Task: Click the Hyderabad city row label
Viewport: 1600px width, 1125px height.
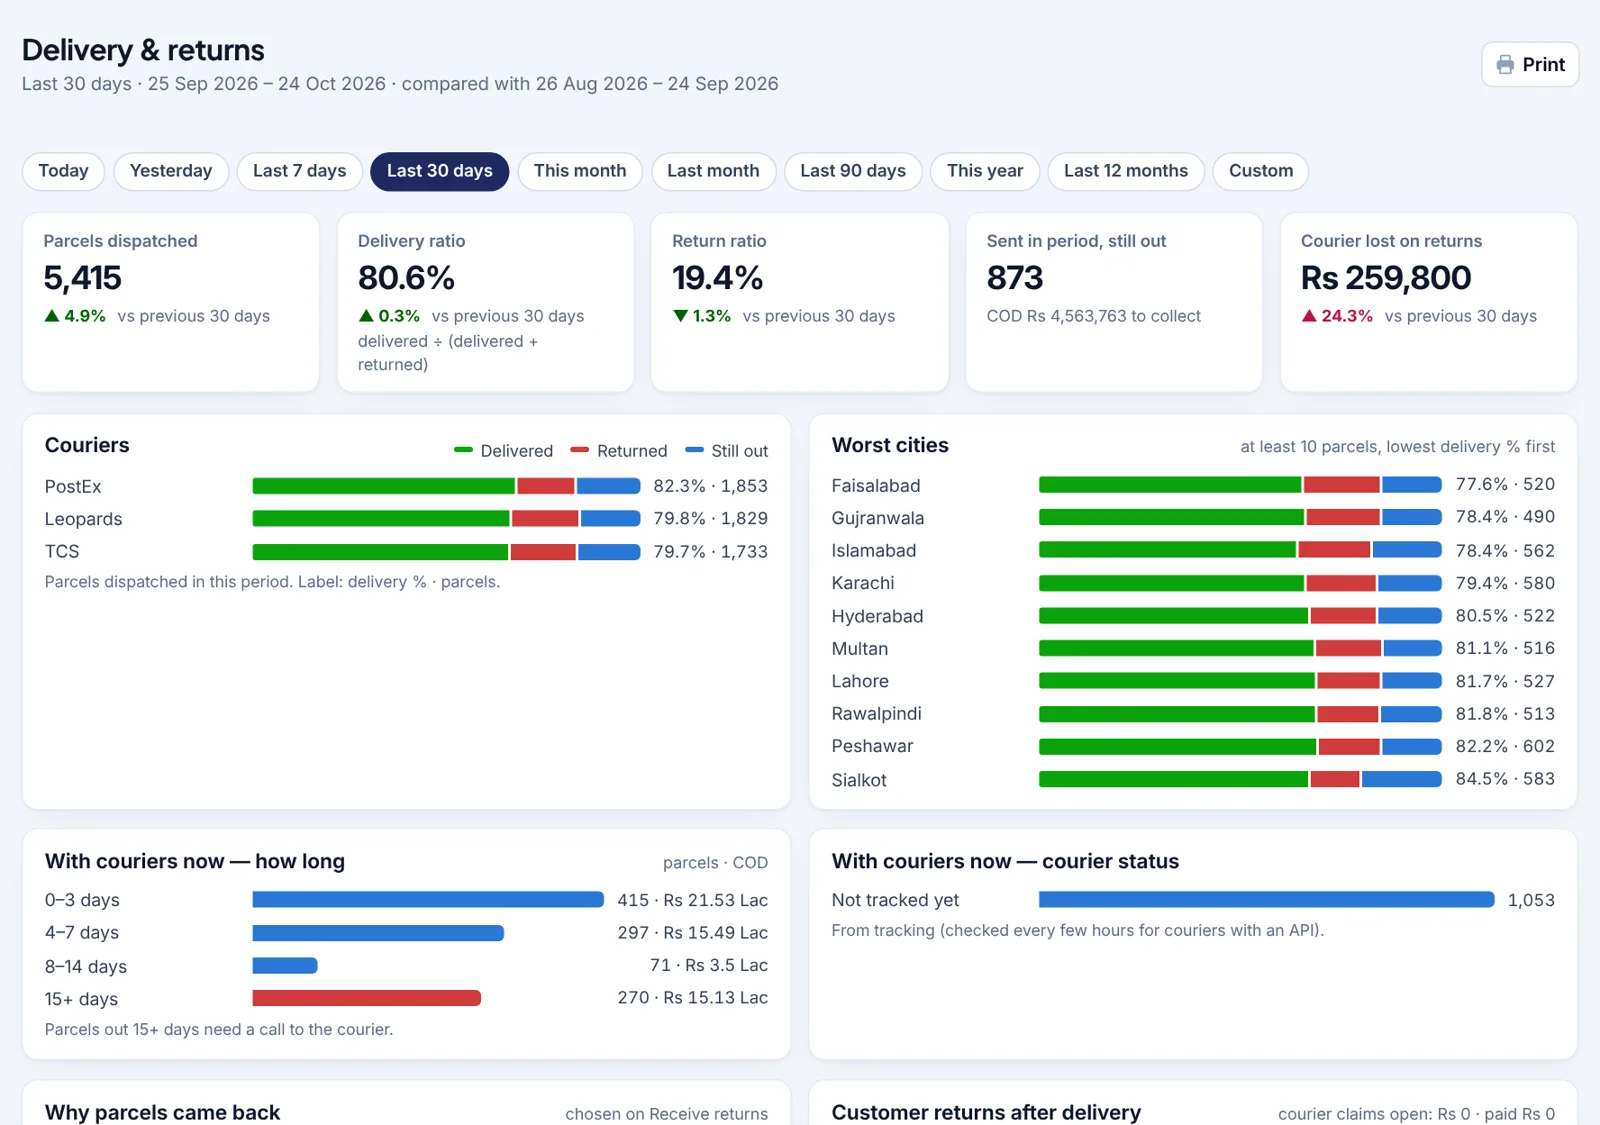Action: (x=877, y=616)
